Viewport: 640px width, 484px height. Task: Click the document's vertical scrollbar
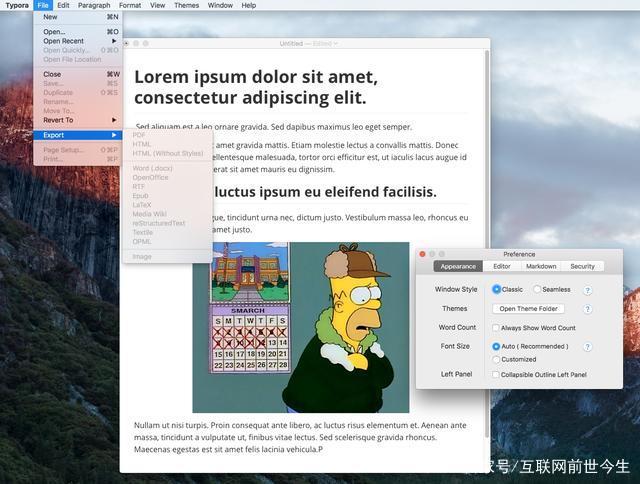pyautogui.click(x=487, y=244)
